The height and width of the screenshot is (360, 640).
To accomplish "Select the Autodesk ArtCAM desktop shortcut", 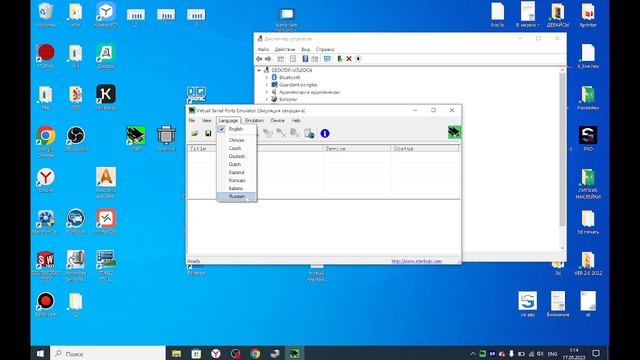I will point(106,183).
